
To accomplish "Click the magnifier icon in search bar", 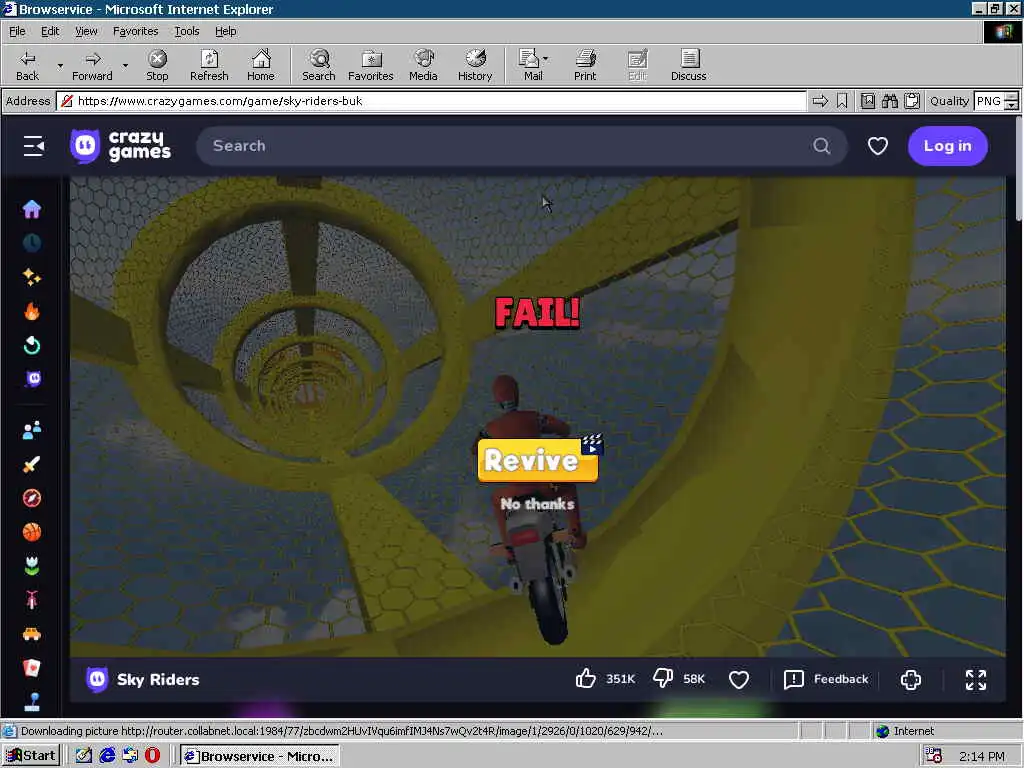I will coord(822,146).
